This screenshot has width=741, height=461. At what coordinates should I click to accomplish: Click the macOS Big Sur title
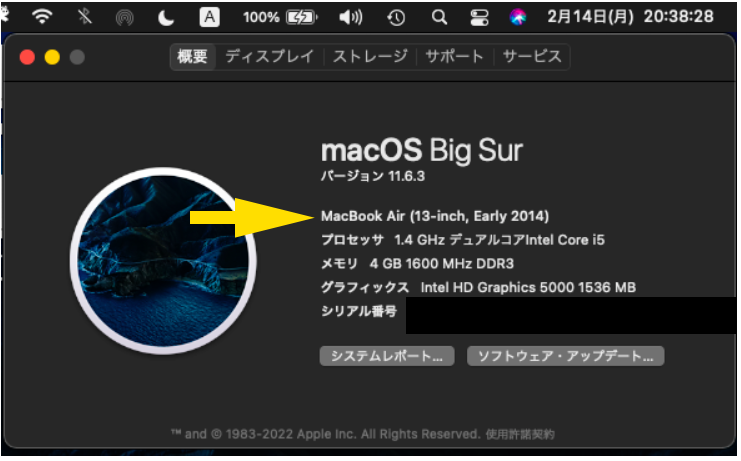pyautogui.click(x=422, y=150)
